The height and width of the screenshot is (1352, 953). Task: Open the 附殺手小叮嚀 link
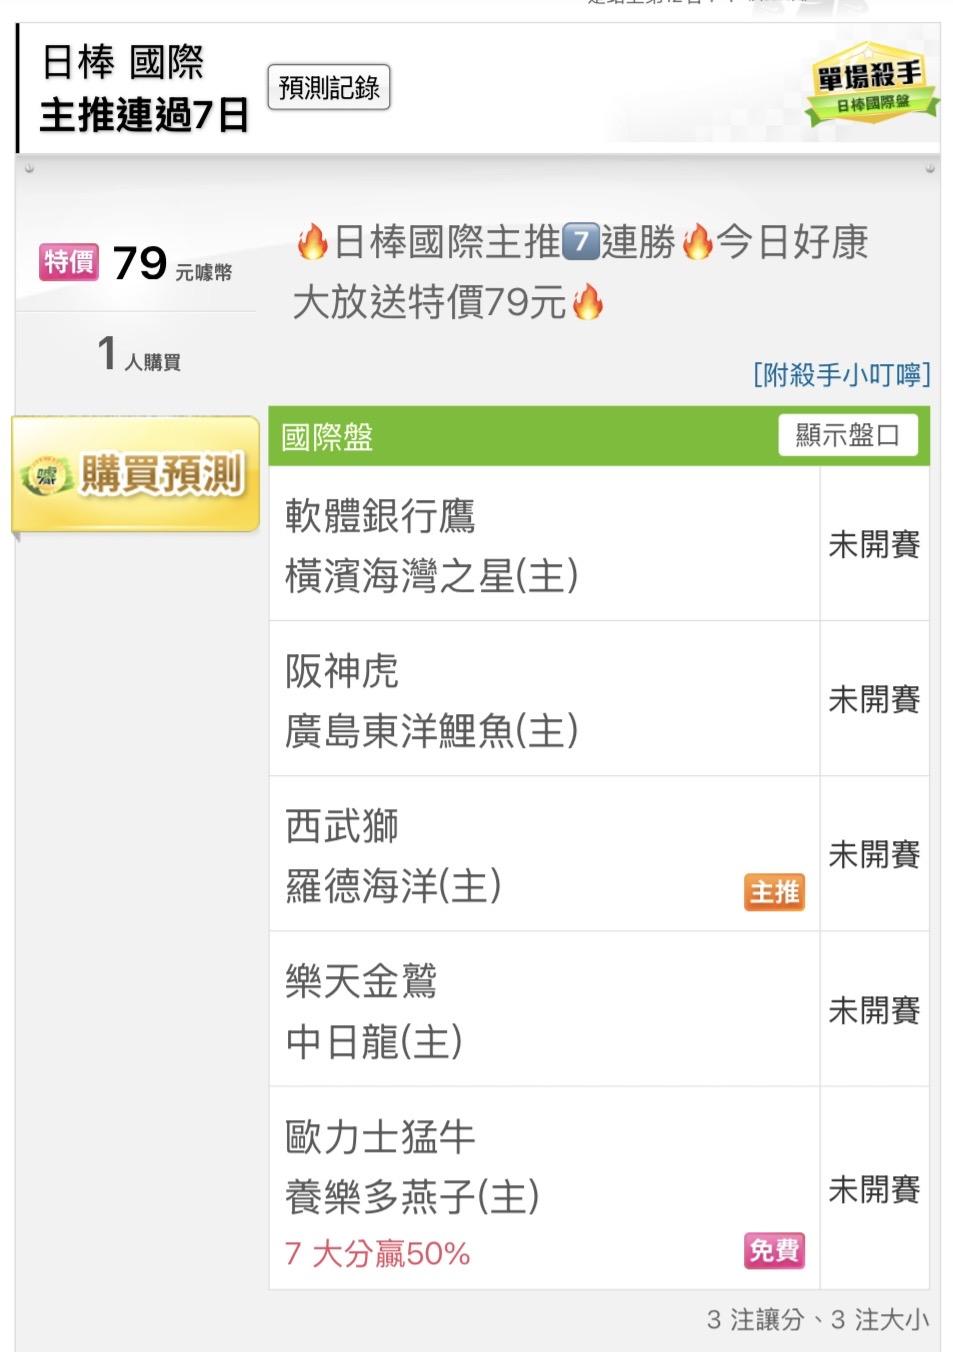841,375
